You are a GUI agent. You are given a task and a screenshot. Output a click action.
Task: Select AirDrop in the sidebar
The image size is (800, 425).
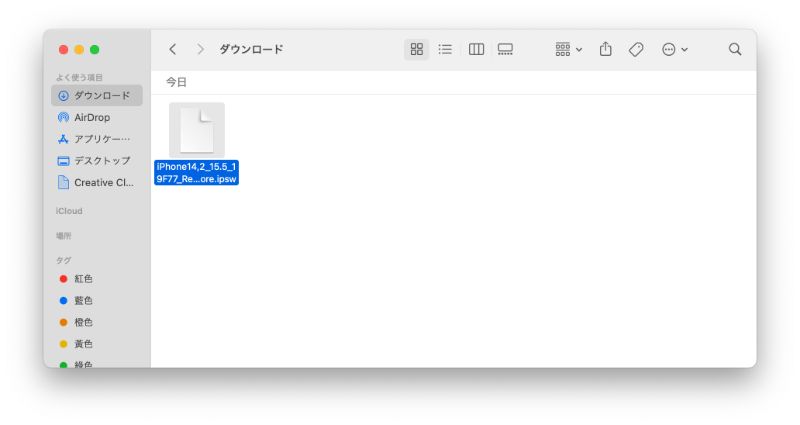[x=97, y=117]
